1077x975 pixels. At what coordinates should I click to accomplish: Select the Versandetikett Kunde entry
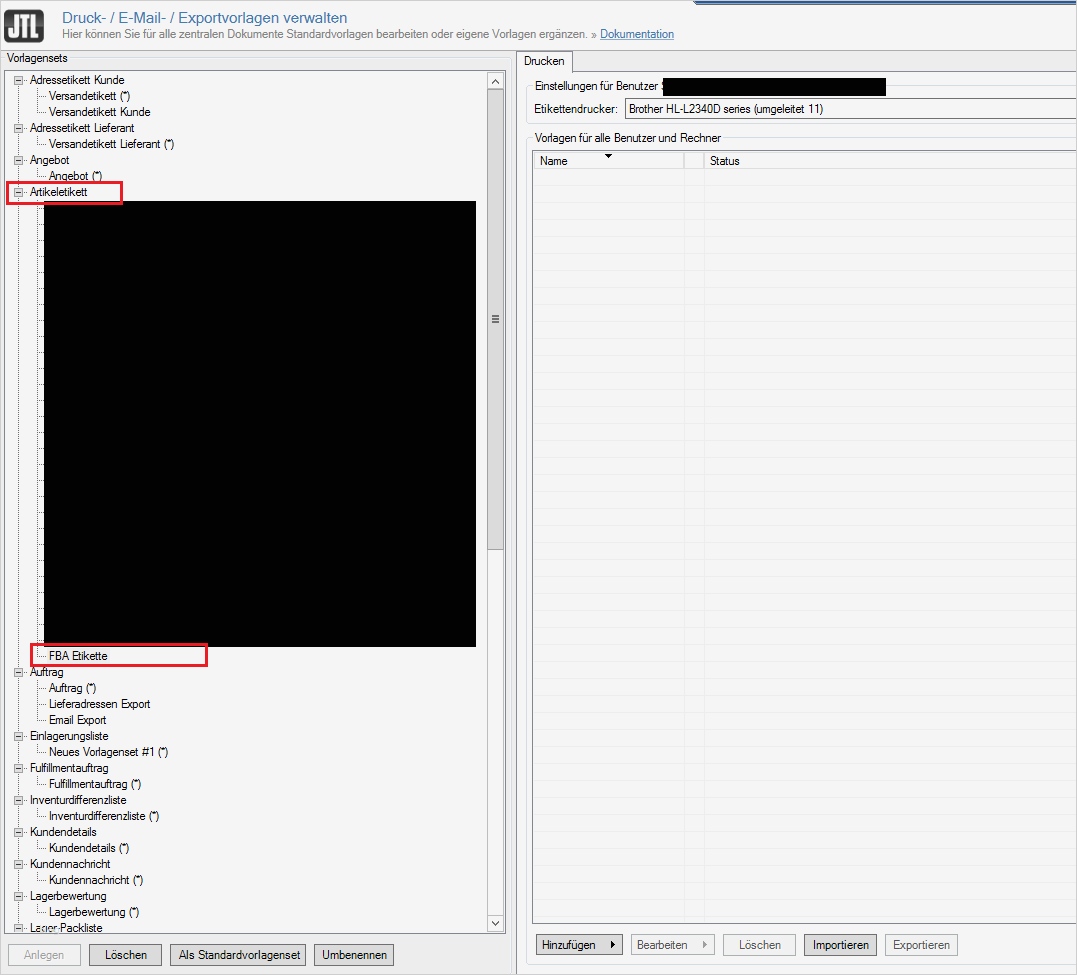(x=100, y=112)
